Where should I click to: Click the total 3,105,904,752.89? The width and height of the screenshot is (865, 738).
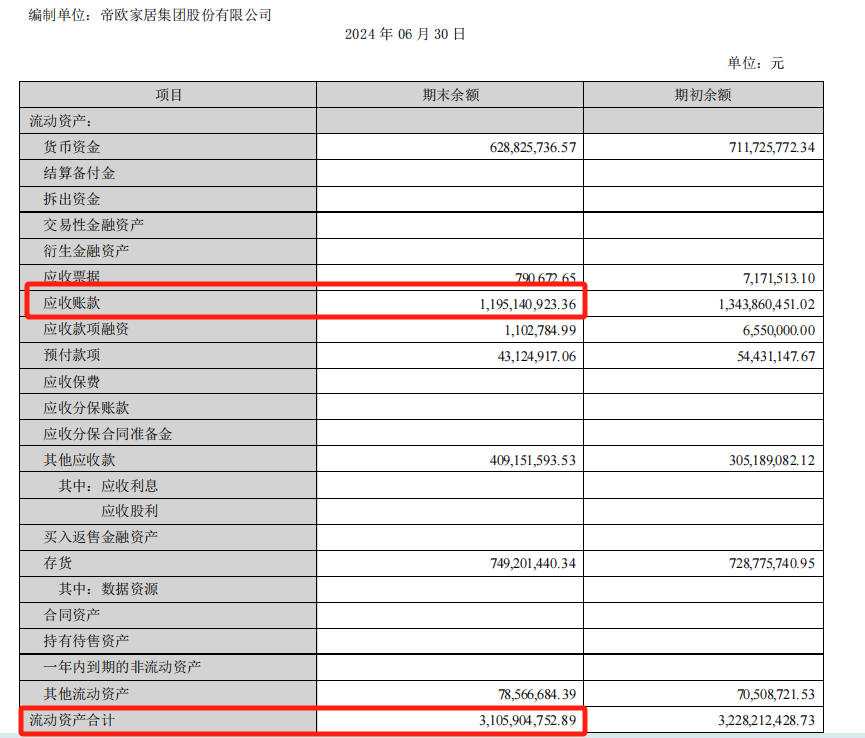(528, 721)
